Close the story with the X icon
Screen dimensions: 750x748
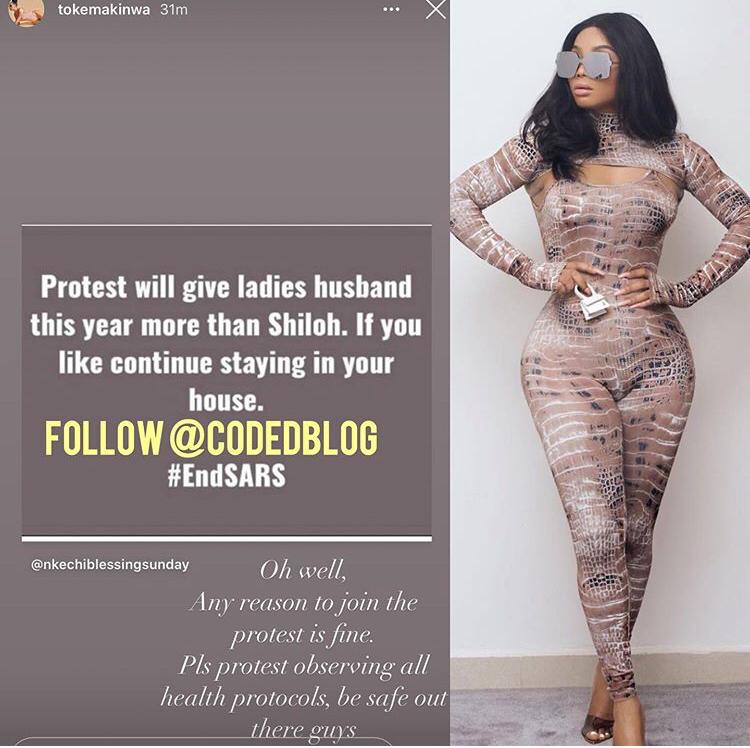(435, 9)
